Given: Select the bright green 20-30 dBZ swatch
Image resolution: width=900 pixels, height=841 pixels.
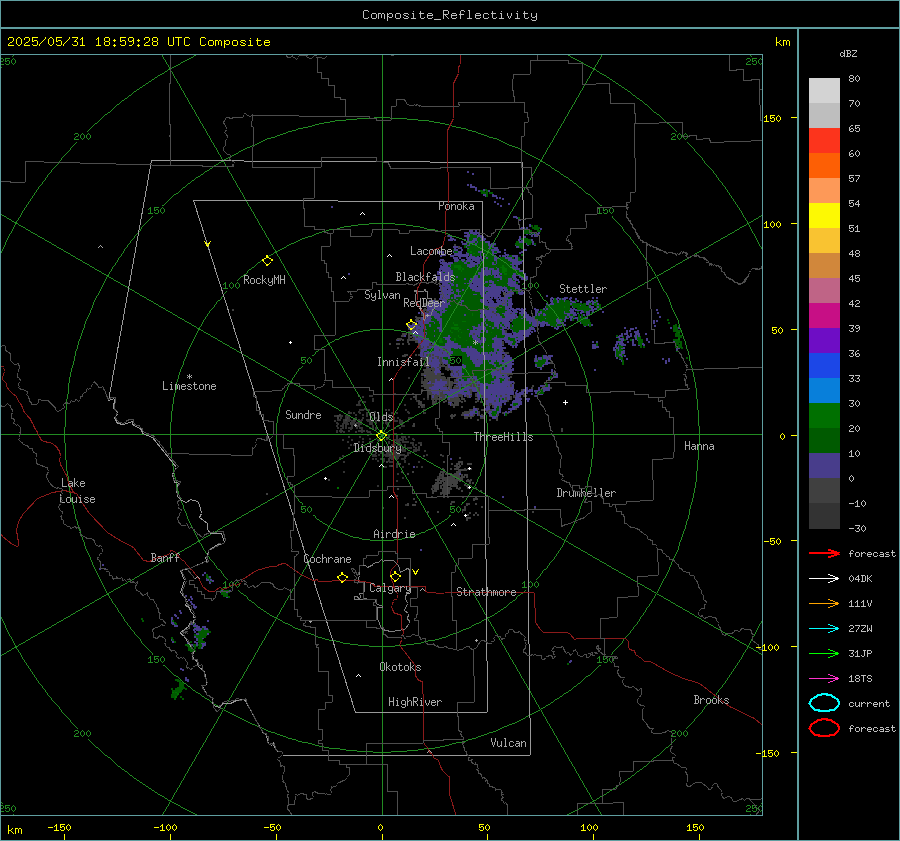Looking at the screenshot, I should [824, 416].
